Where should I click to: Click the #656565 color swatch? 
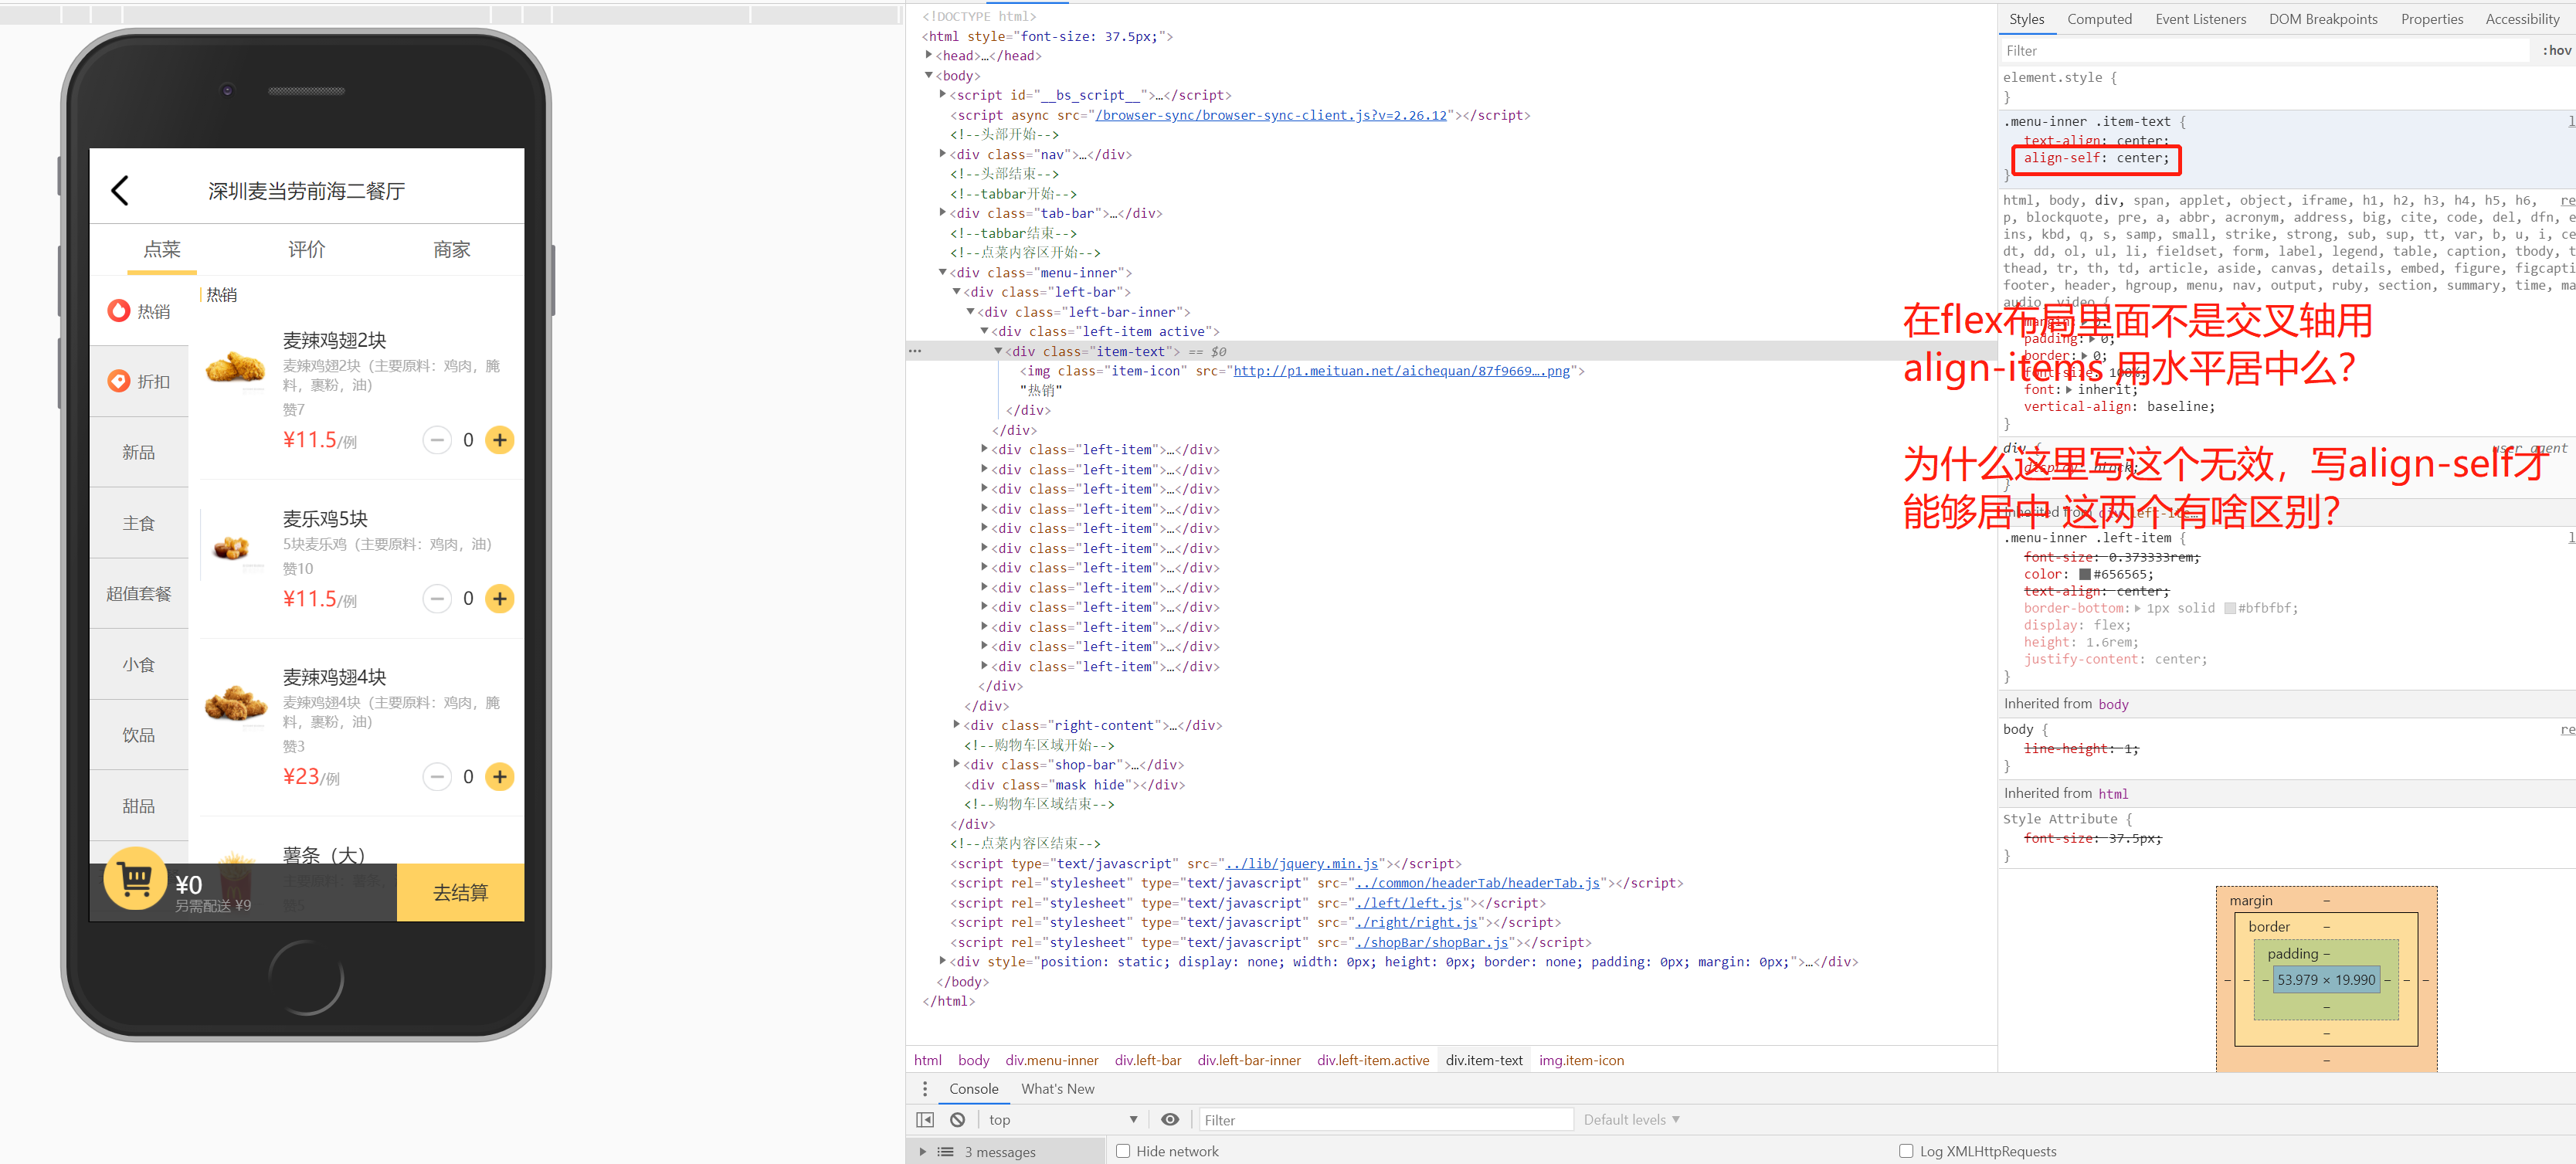[2085, 575]
